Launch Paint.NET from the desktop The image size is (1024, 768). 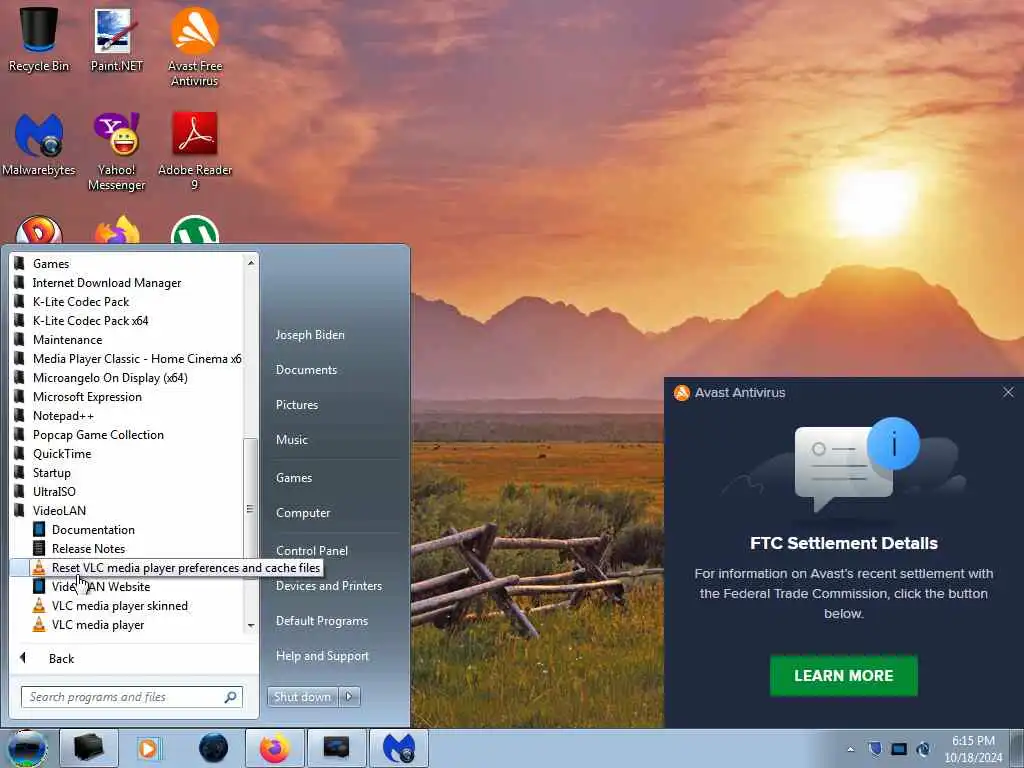(116, 39)
